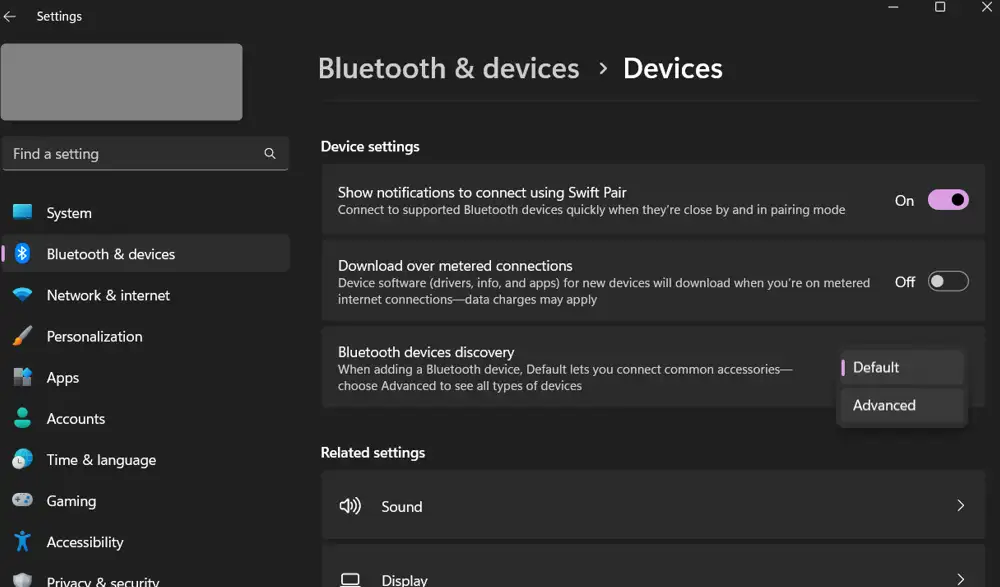This screenshot has width=1000, height=587.
Task: Enable Download over metered connections toggle
Action: pos(947,282)
